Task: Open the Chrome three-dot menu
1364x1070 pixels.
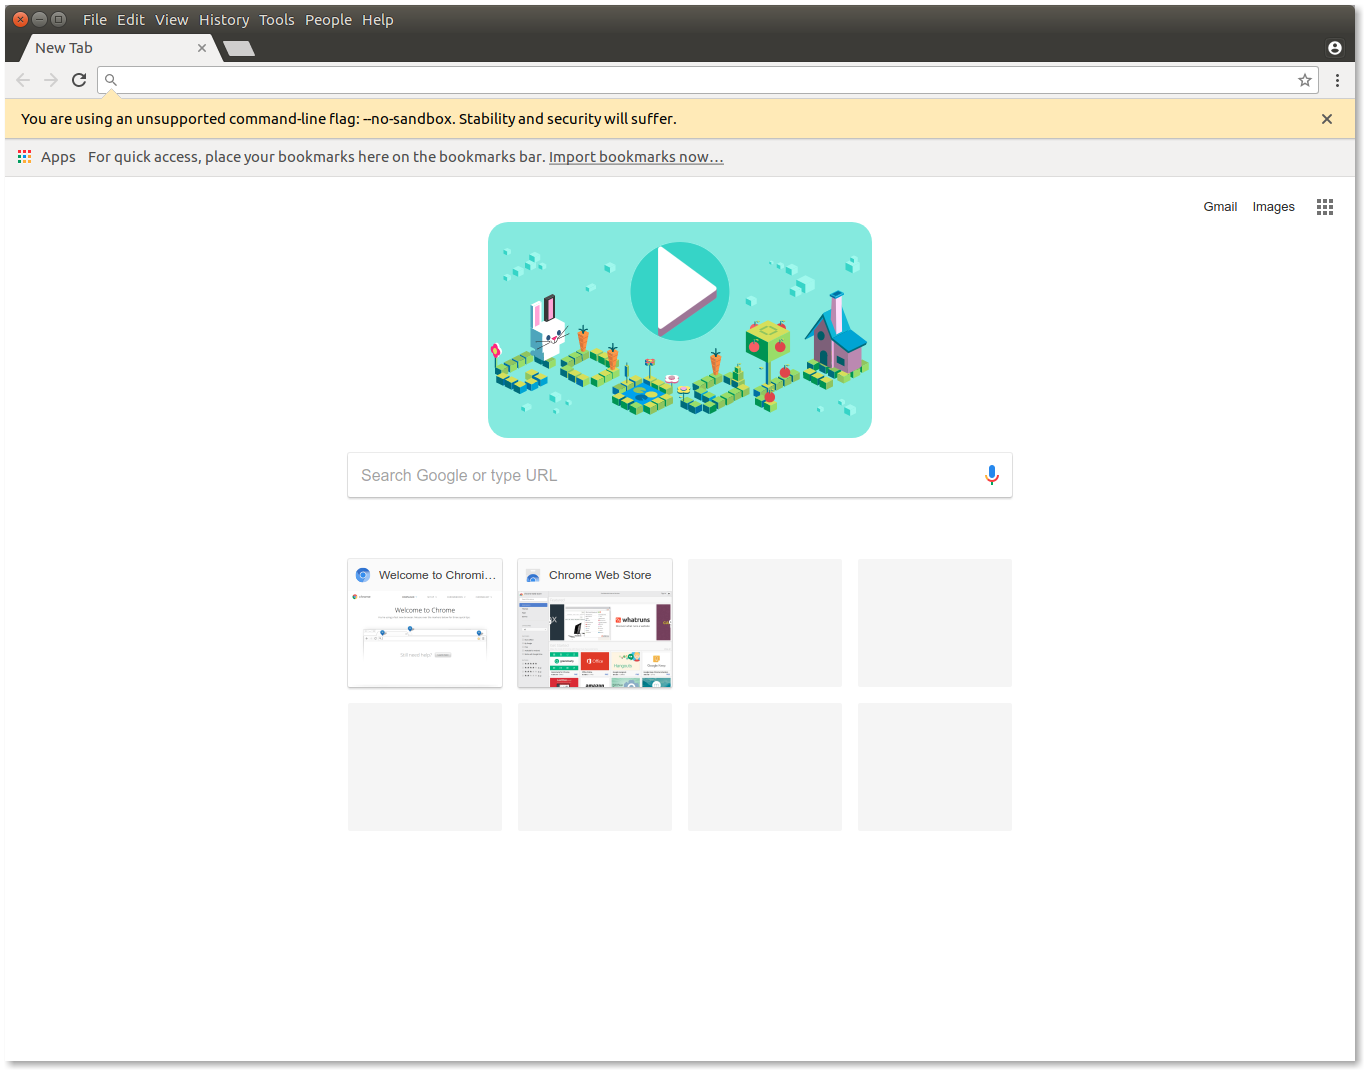Action: click(x=1337, y=80)
